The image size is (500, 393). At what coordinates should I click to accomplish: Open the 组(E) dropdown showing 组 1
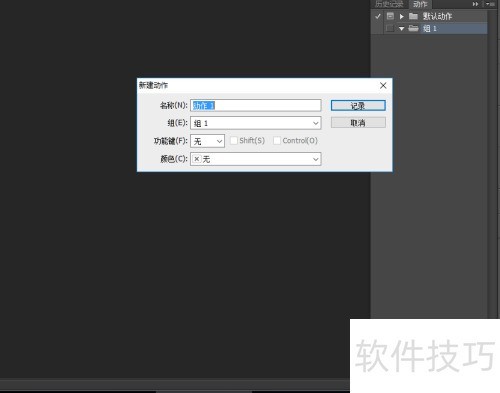point(256,123)
